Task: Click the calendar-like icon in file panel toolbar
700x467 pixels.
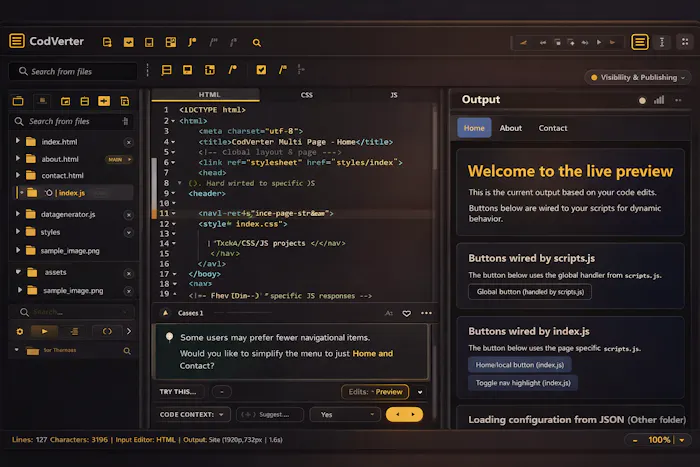Action: (66, 101)
